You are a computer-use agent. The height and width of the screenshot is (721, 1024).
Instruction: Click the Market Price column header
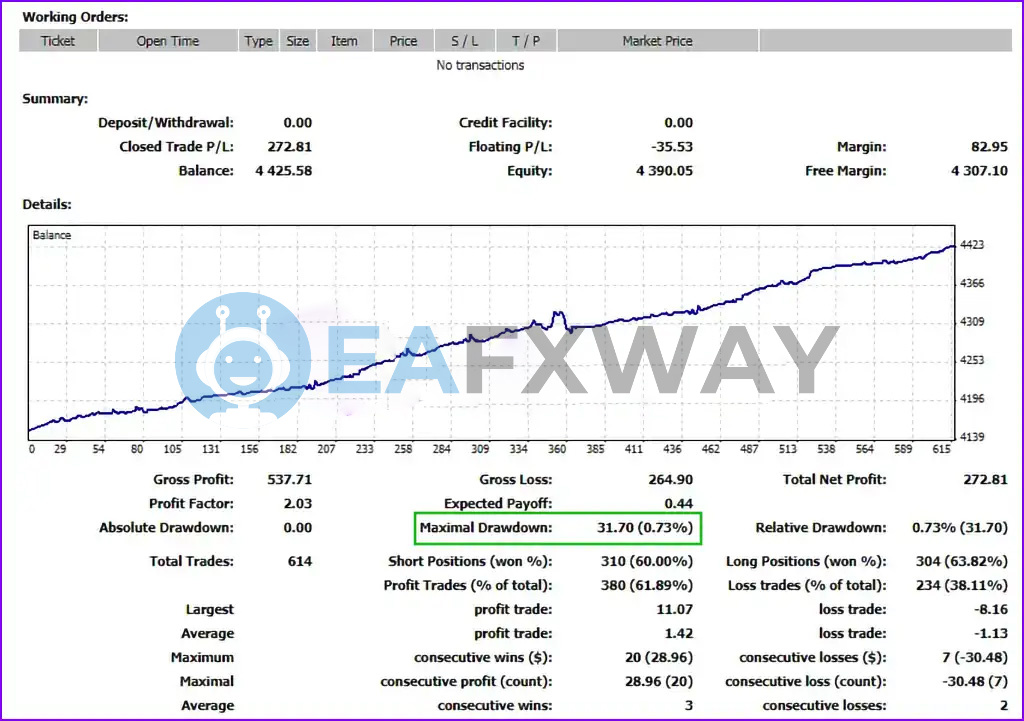pos(657,40)
